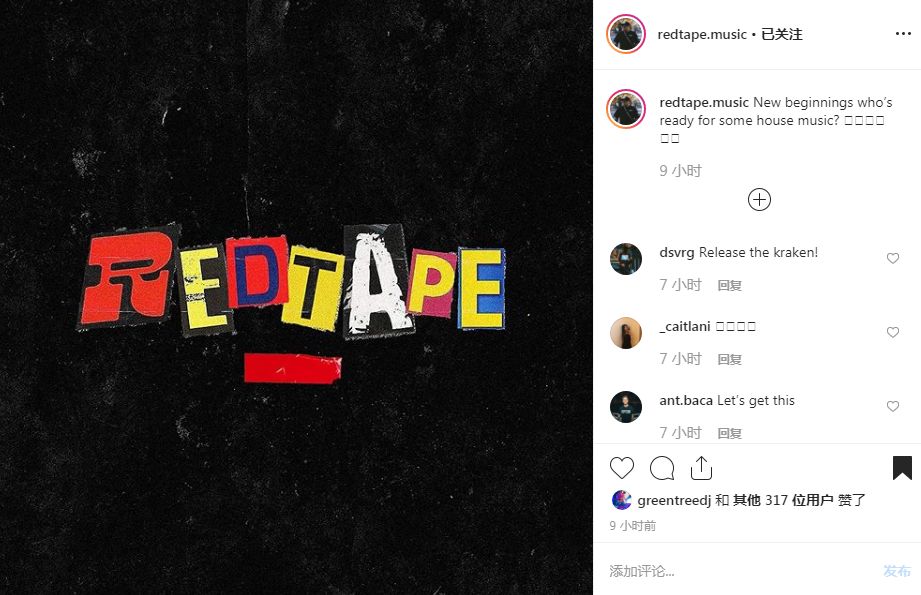921x595 pixels.
Task: Open redtape.music username in header
Action: tap(702, 35)
